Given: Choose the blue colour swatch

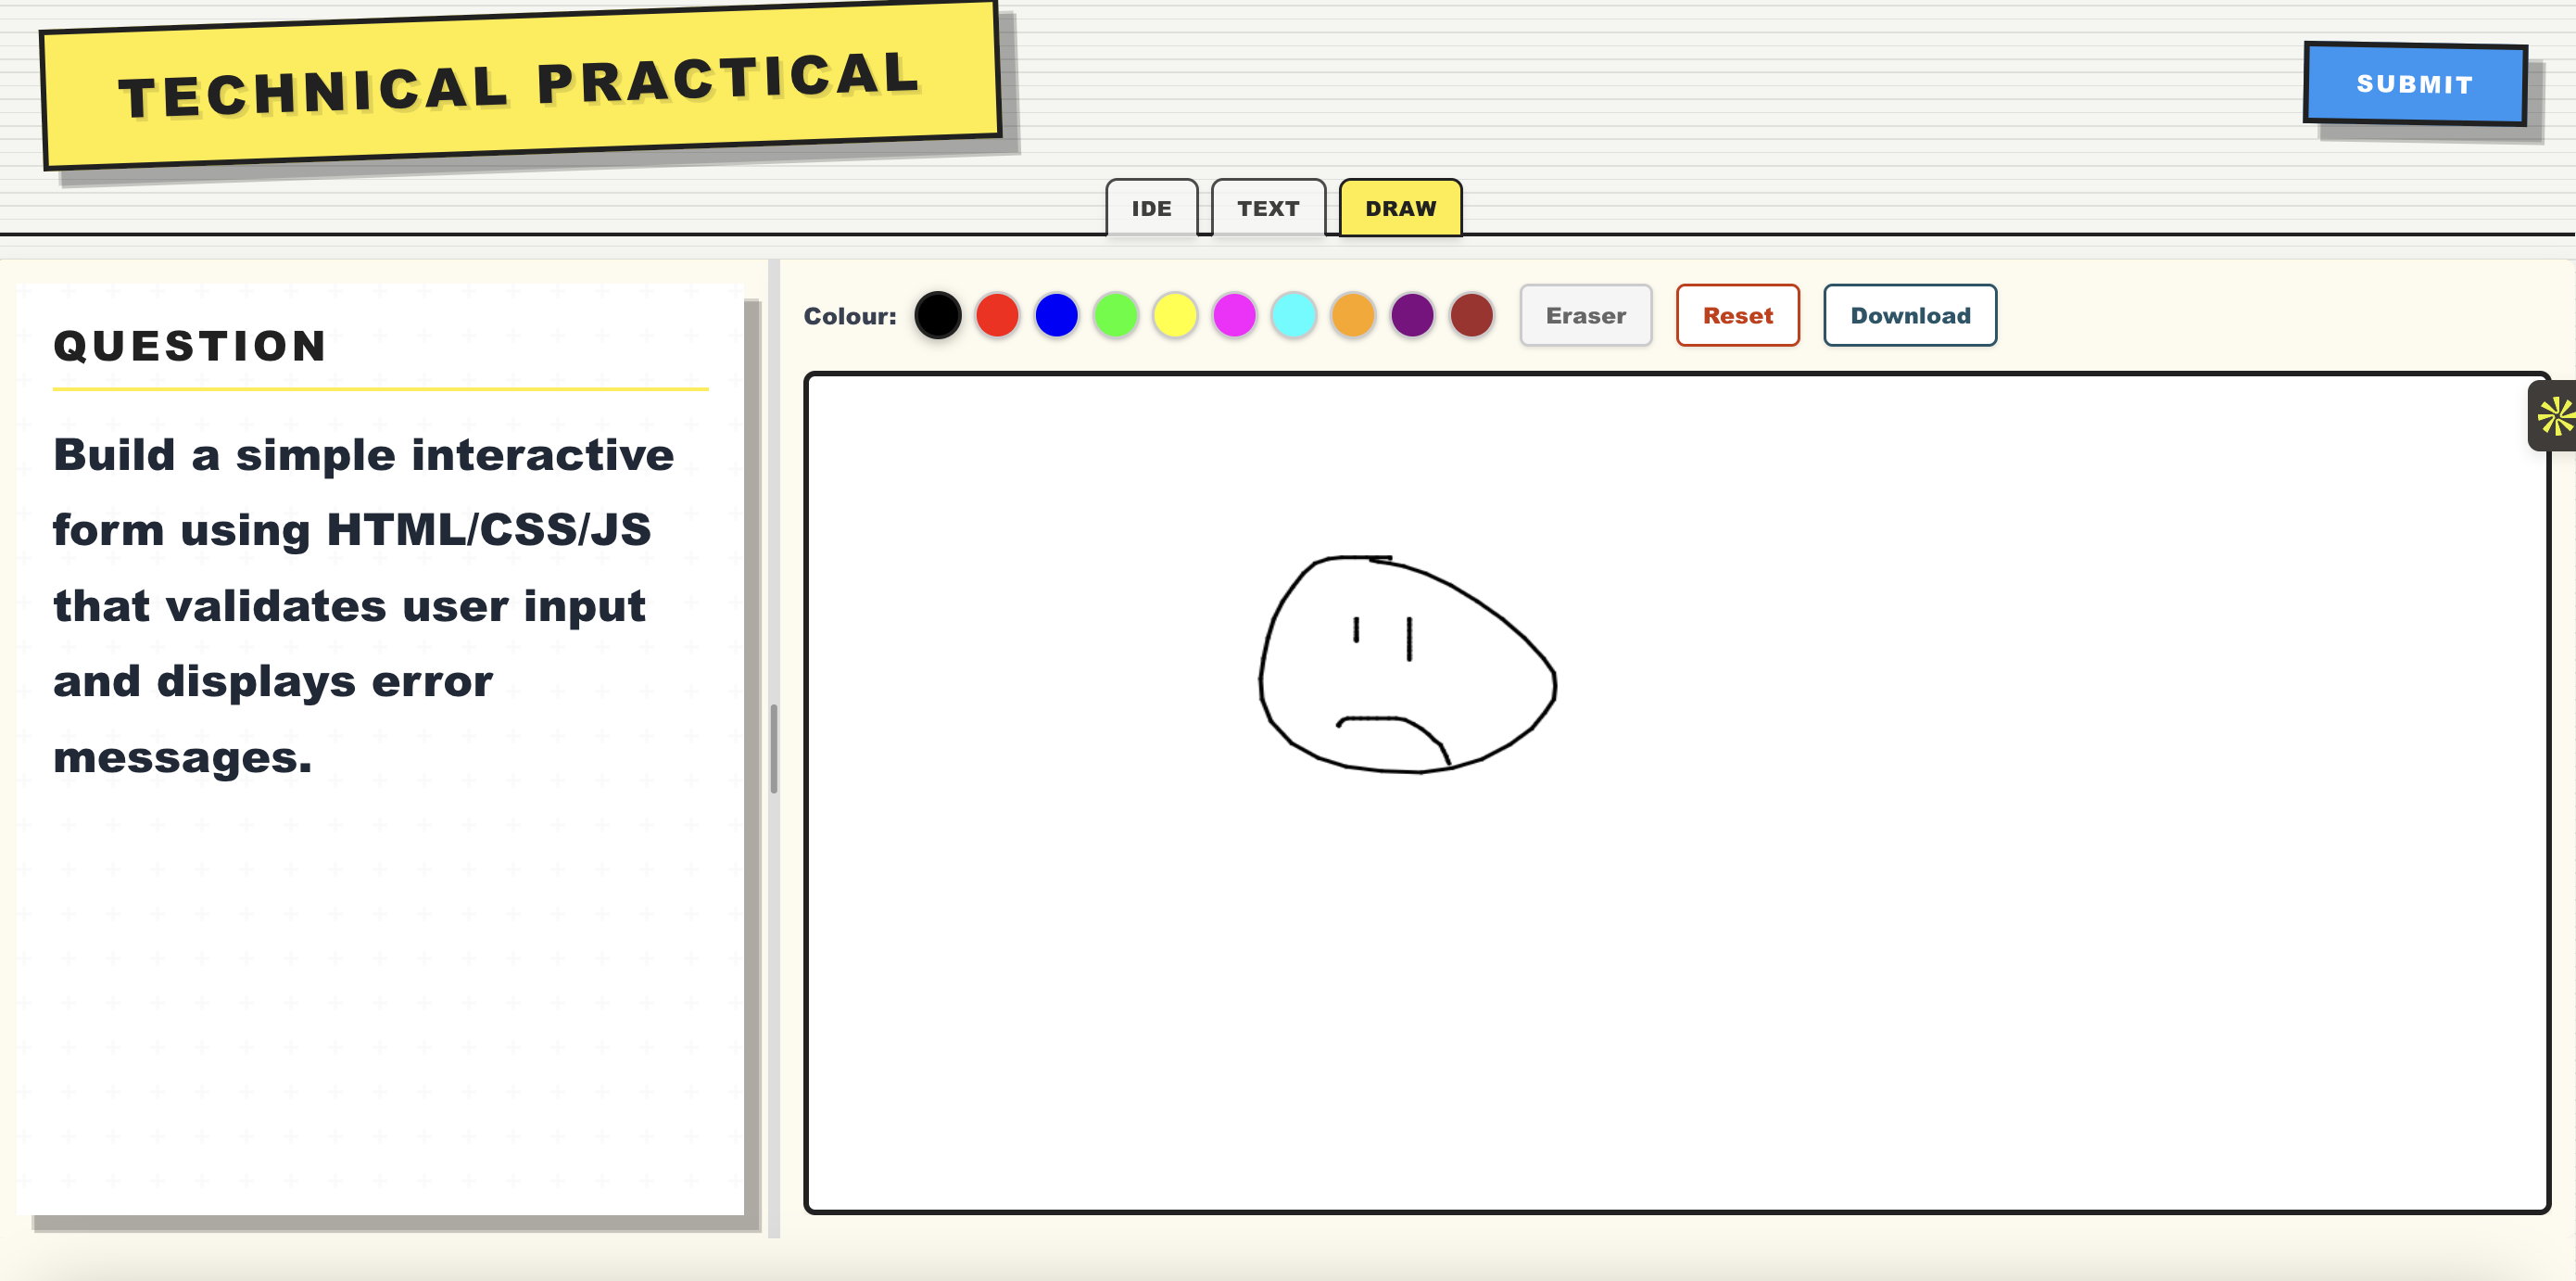Looking at the screenshot, I should coord(1056,316).
